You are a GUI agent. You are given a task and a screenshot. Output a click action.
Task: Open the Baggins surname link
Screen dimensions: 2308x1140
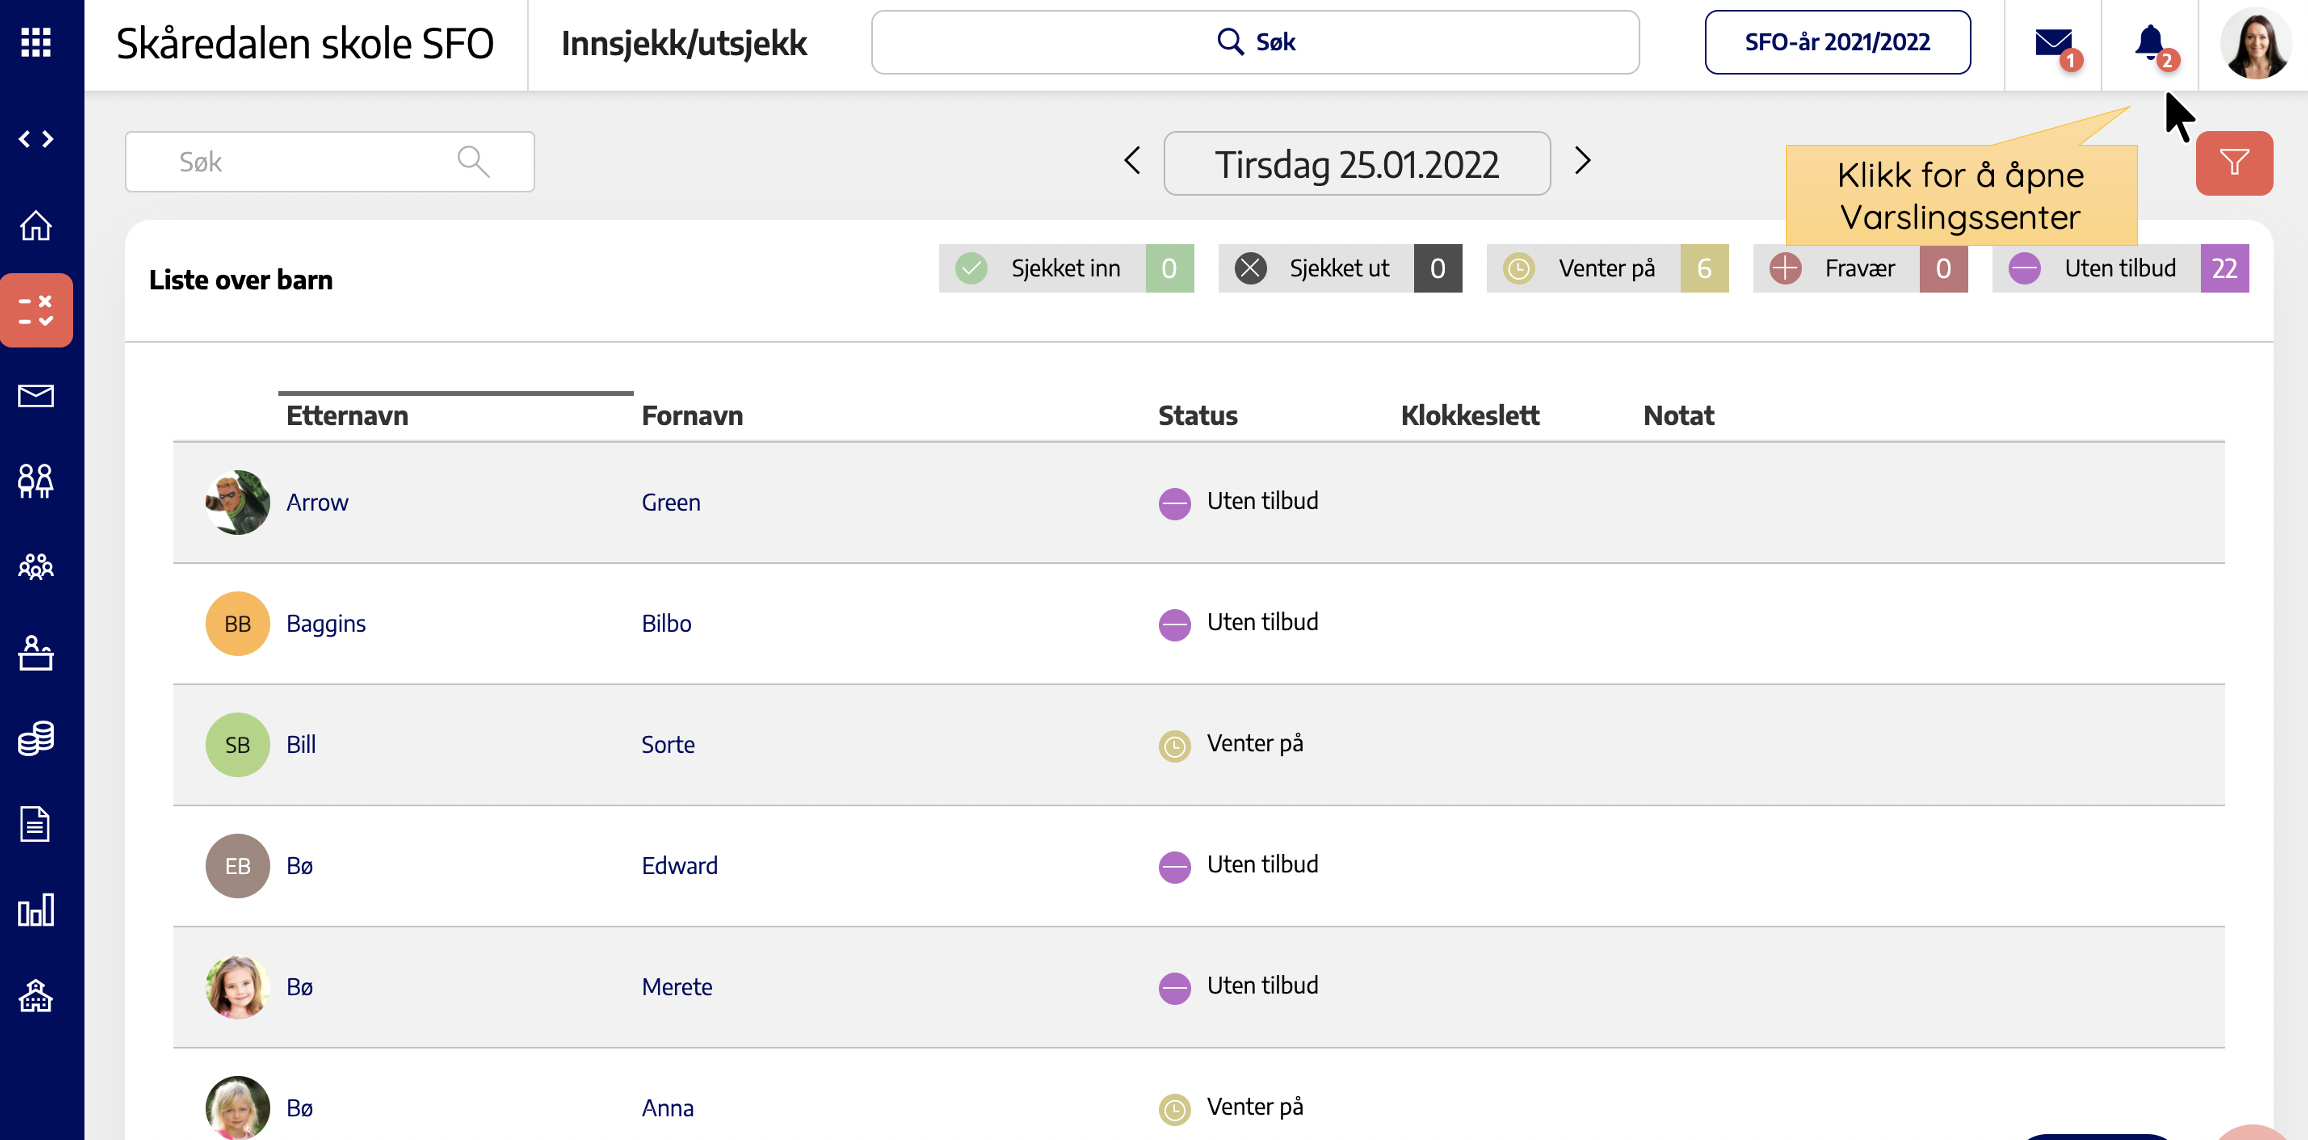tap(326, 623)
